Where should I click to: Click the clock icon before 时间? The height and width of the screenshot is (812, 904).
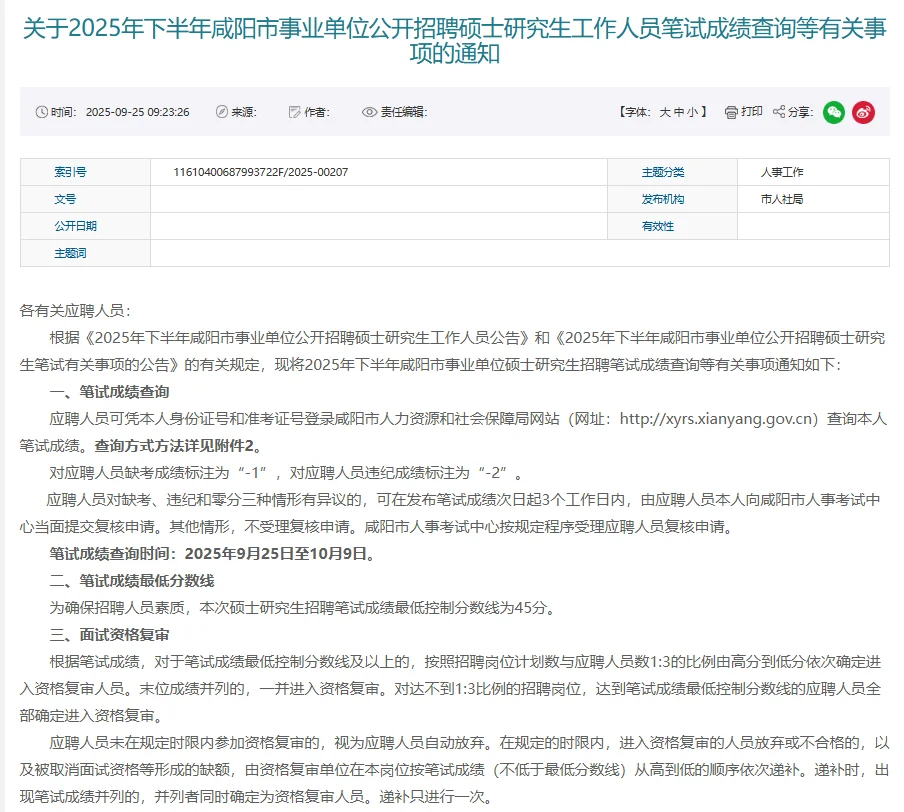[x=40, y=112]
